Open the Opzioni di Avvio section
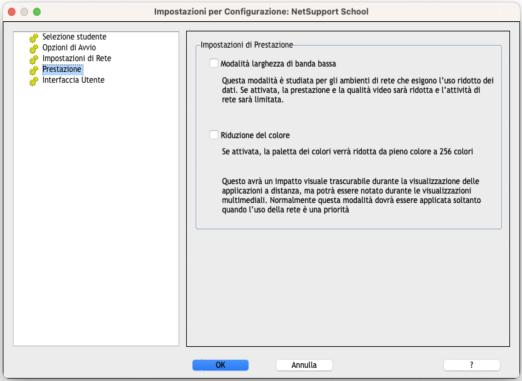This screenshot has height=381, width=522. [69, 47]
